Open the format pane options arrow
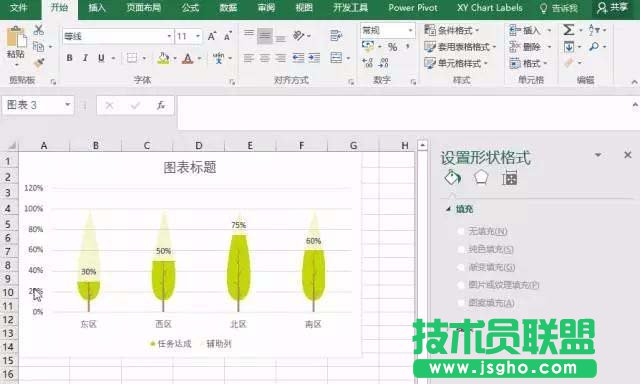Screen dimensions: 640x384 [x=598, y=155]
